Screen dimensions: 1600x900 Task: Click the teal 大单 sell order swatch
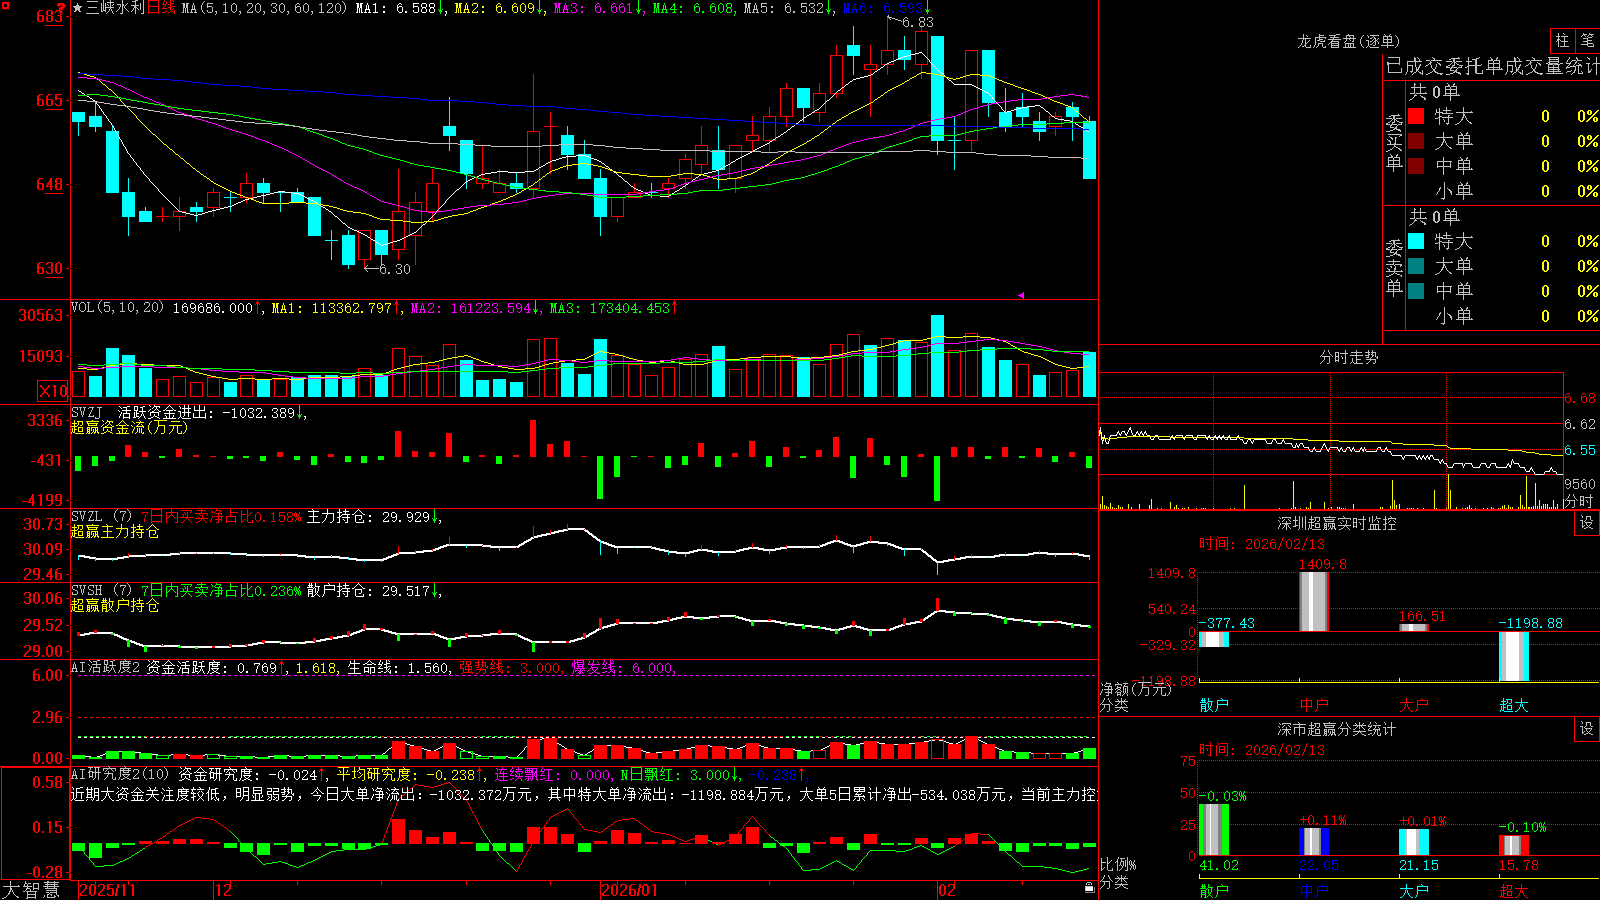(1416, 266)
